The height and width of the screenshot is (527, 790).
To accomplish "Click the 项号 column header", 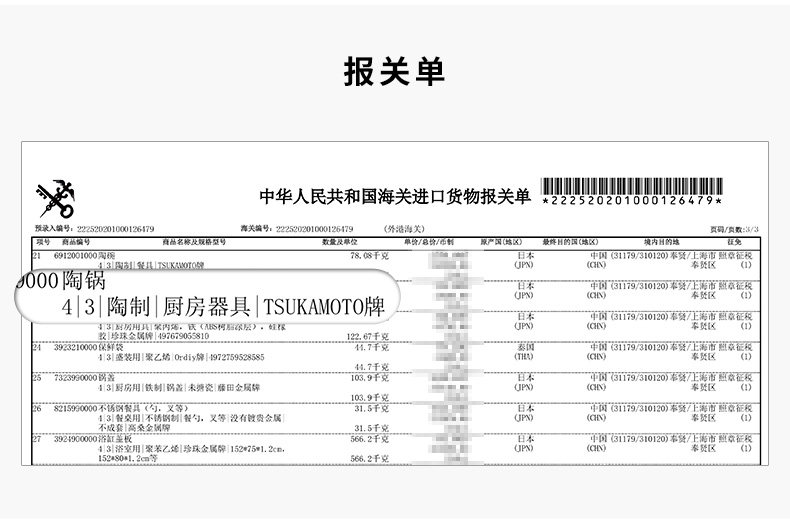I will pos(43,242).
